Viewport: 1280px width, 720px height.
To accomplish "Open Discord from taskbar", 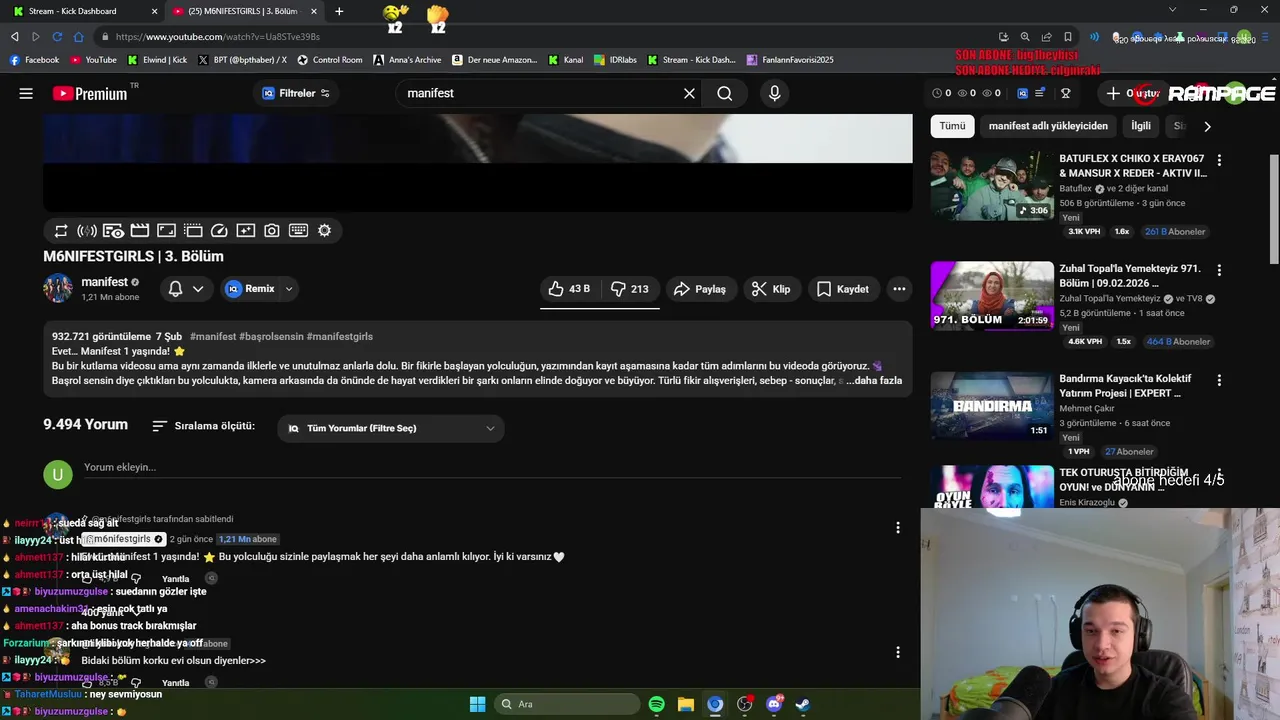I will 773,704.
